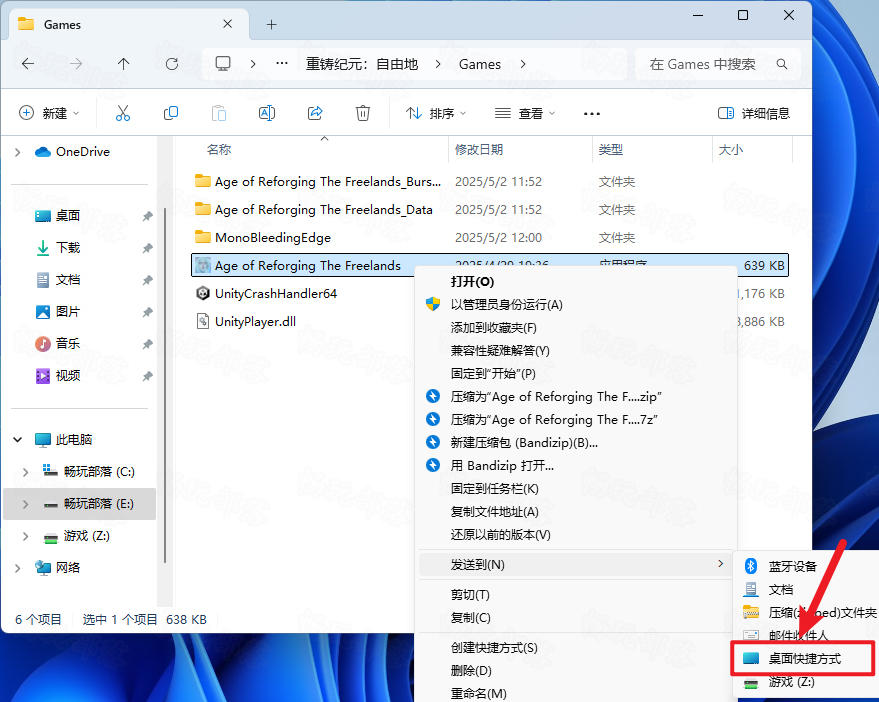Click the Share icon in toolbar

pyautogui.click(x=315, y=113)
